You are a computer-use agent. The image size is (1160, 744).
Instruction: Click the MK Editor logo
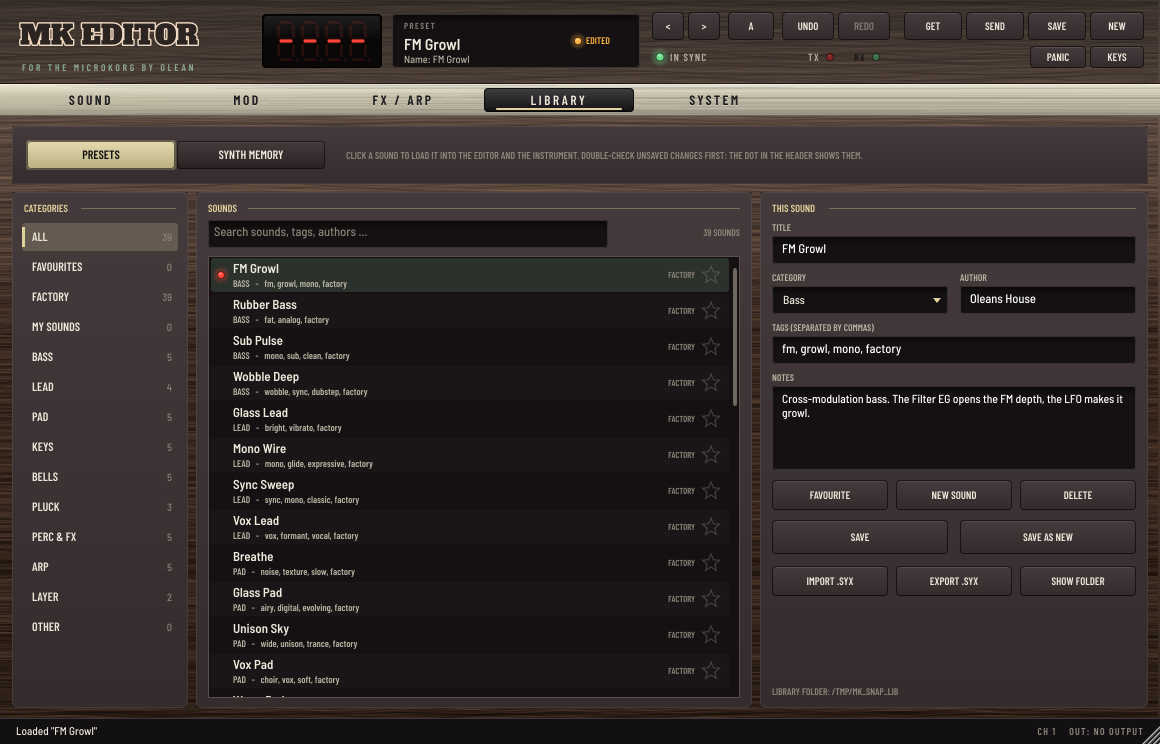click(109, 35)
